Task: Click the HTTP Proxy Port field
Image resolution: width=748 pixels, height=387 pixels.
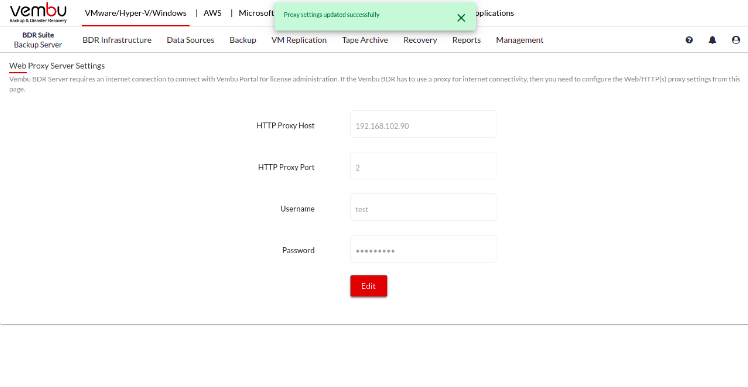Action: point(423,166)
